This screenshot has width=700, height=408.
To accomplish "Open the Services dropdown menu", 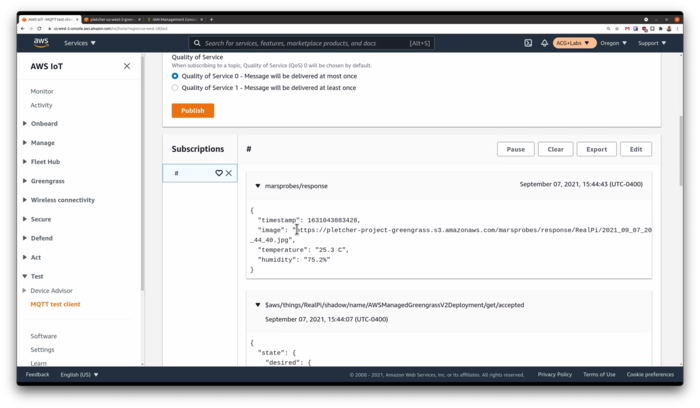I will (80, 43).
